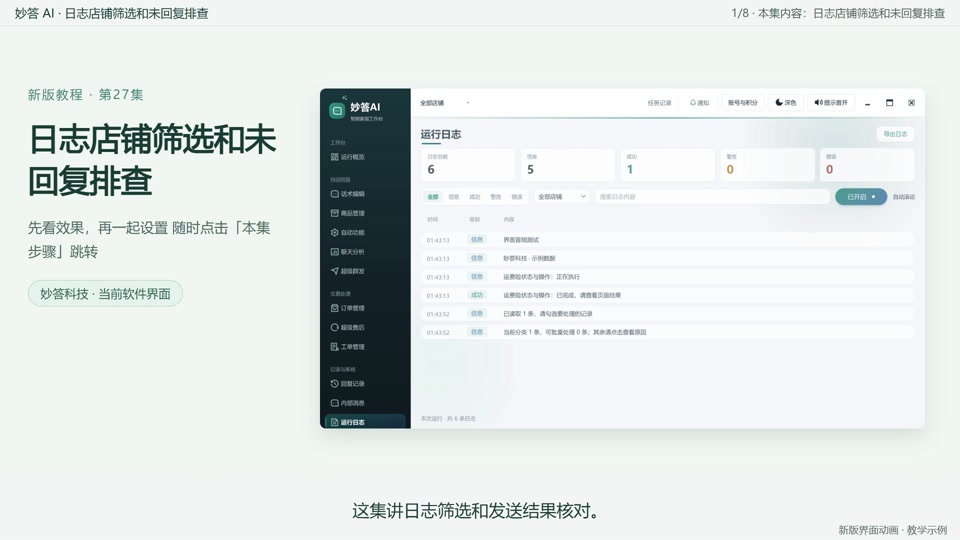Open 任务记录 in the top bar
Image resolution: width=960 pixels, height=540 pixels.
[659, 103]
